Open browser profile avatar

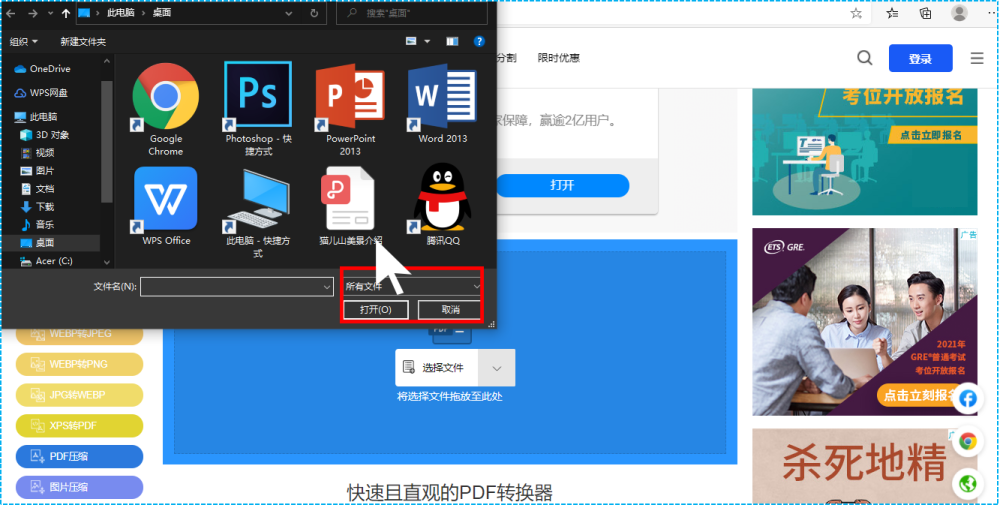click(x=959, y=13)
